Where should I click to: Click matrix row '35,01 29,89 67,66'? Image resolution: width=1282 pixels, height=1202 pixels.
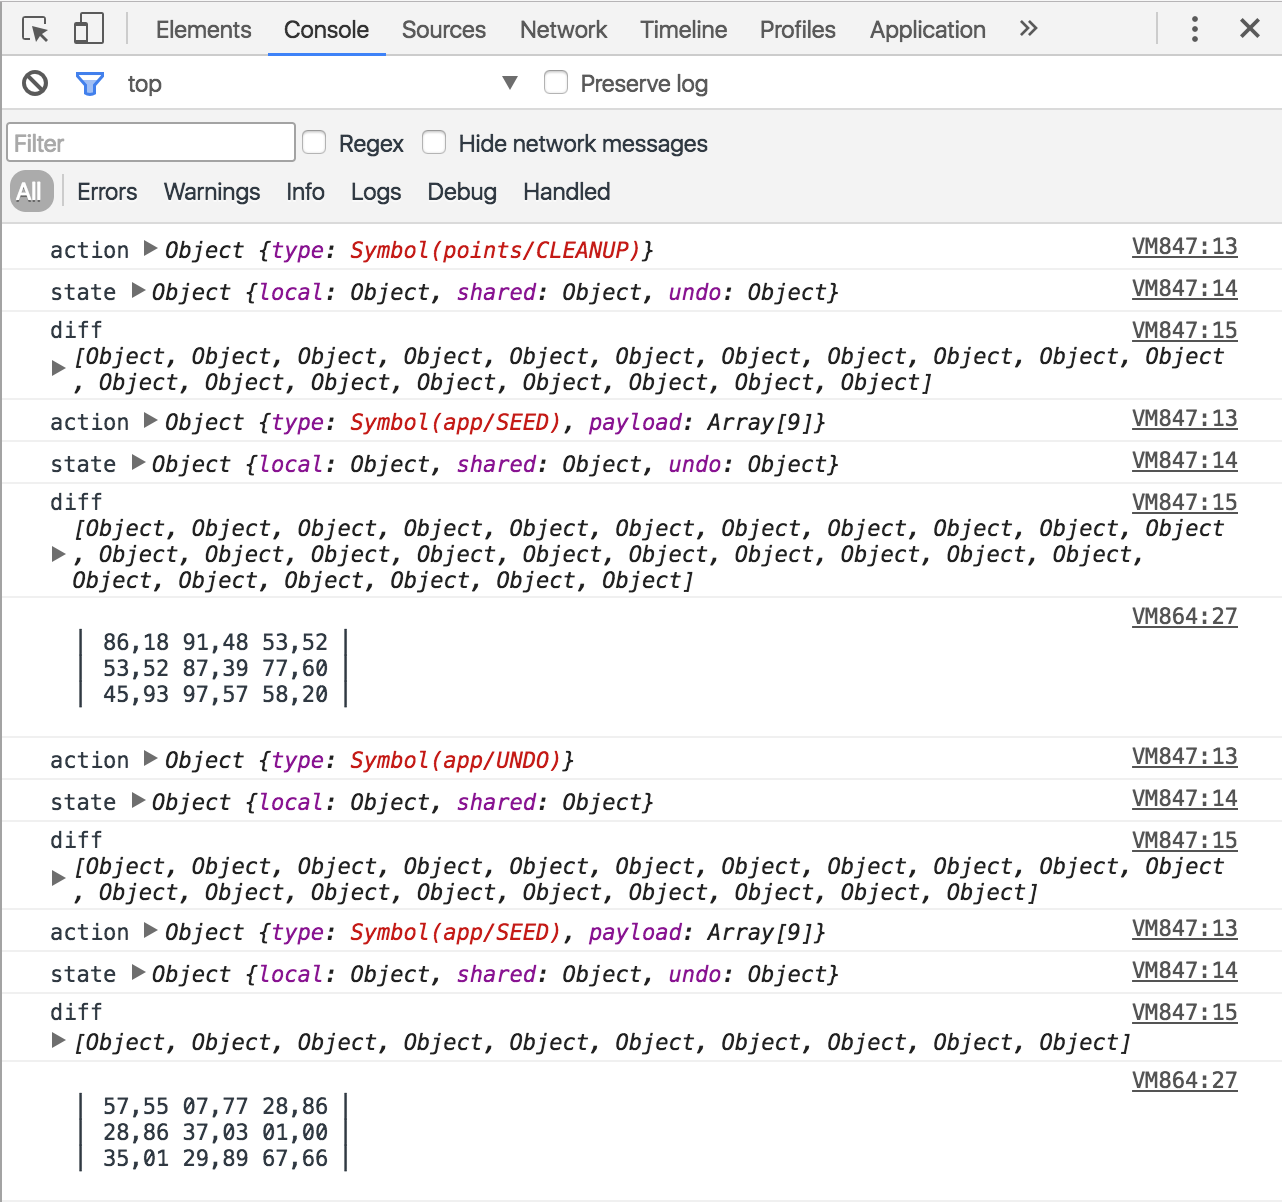pyautogui.click(x=215, y=1158)
